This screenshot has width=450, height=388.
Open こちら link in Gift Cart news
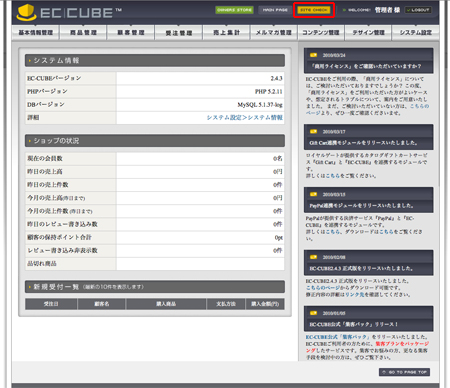[x=333, y=176]
